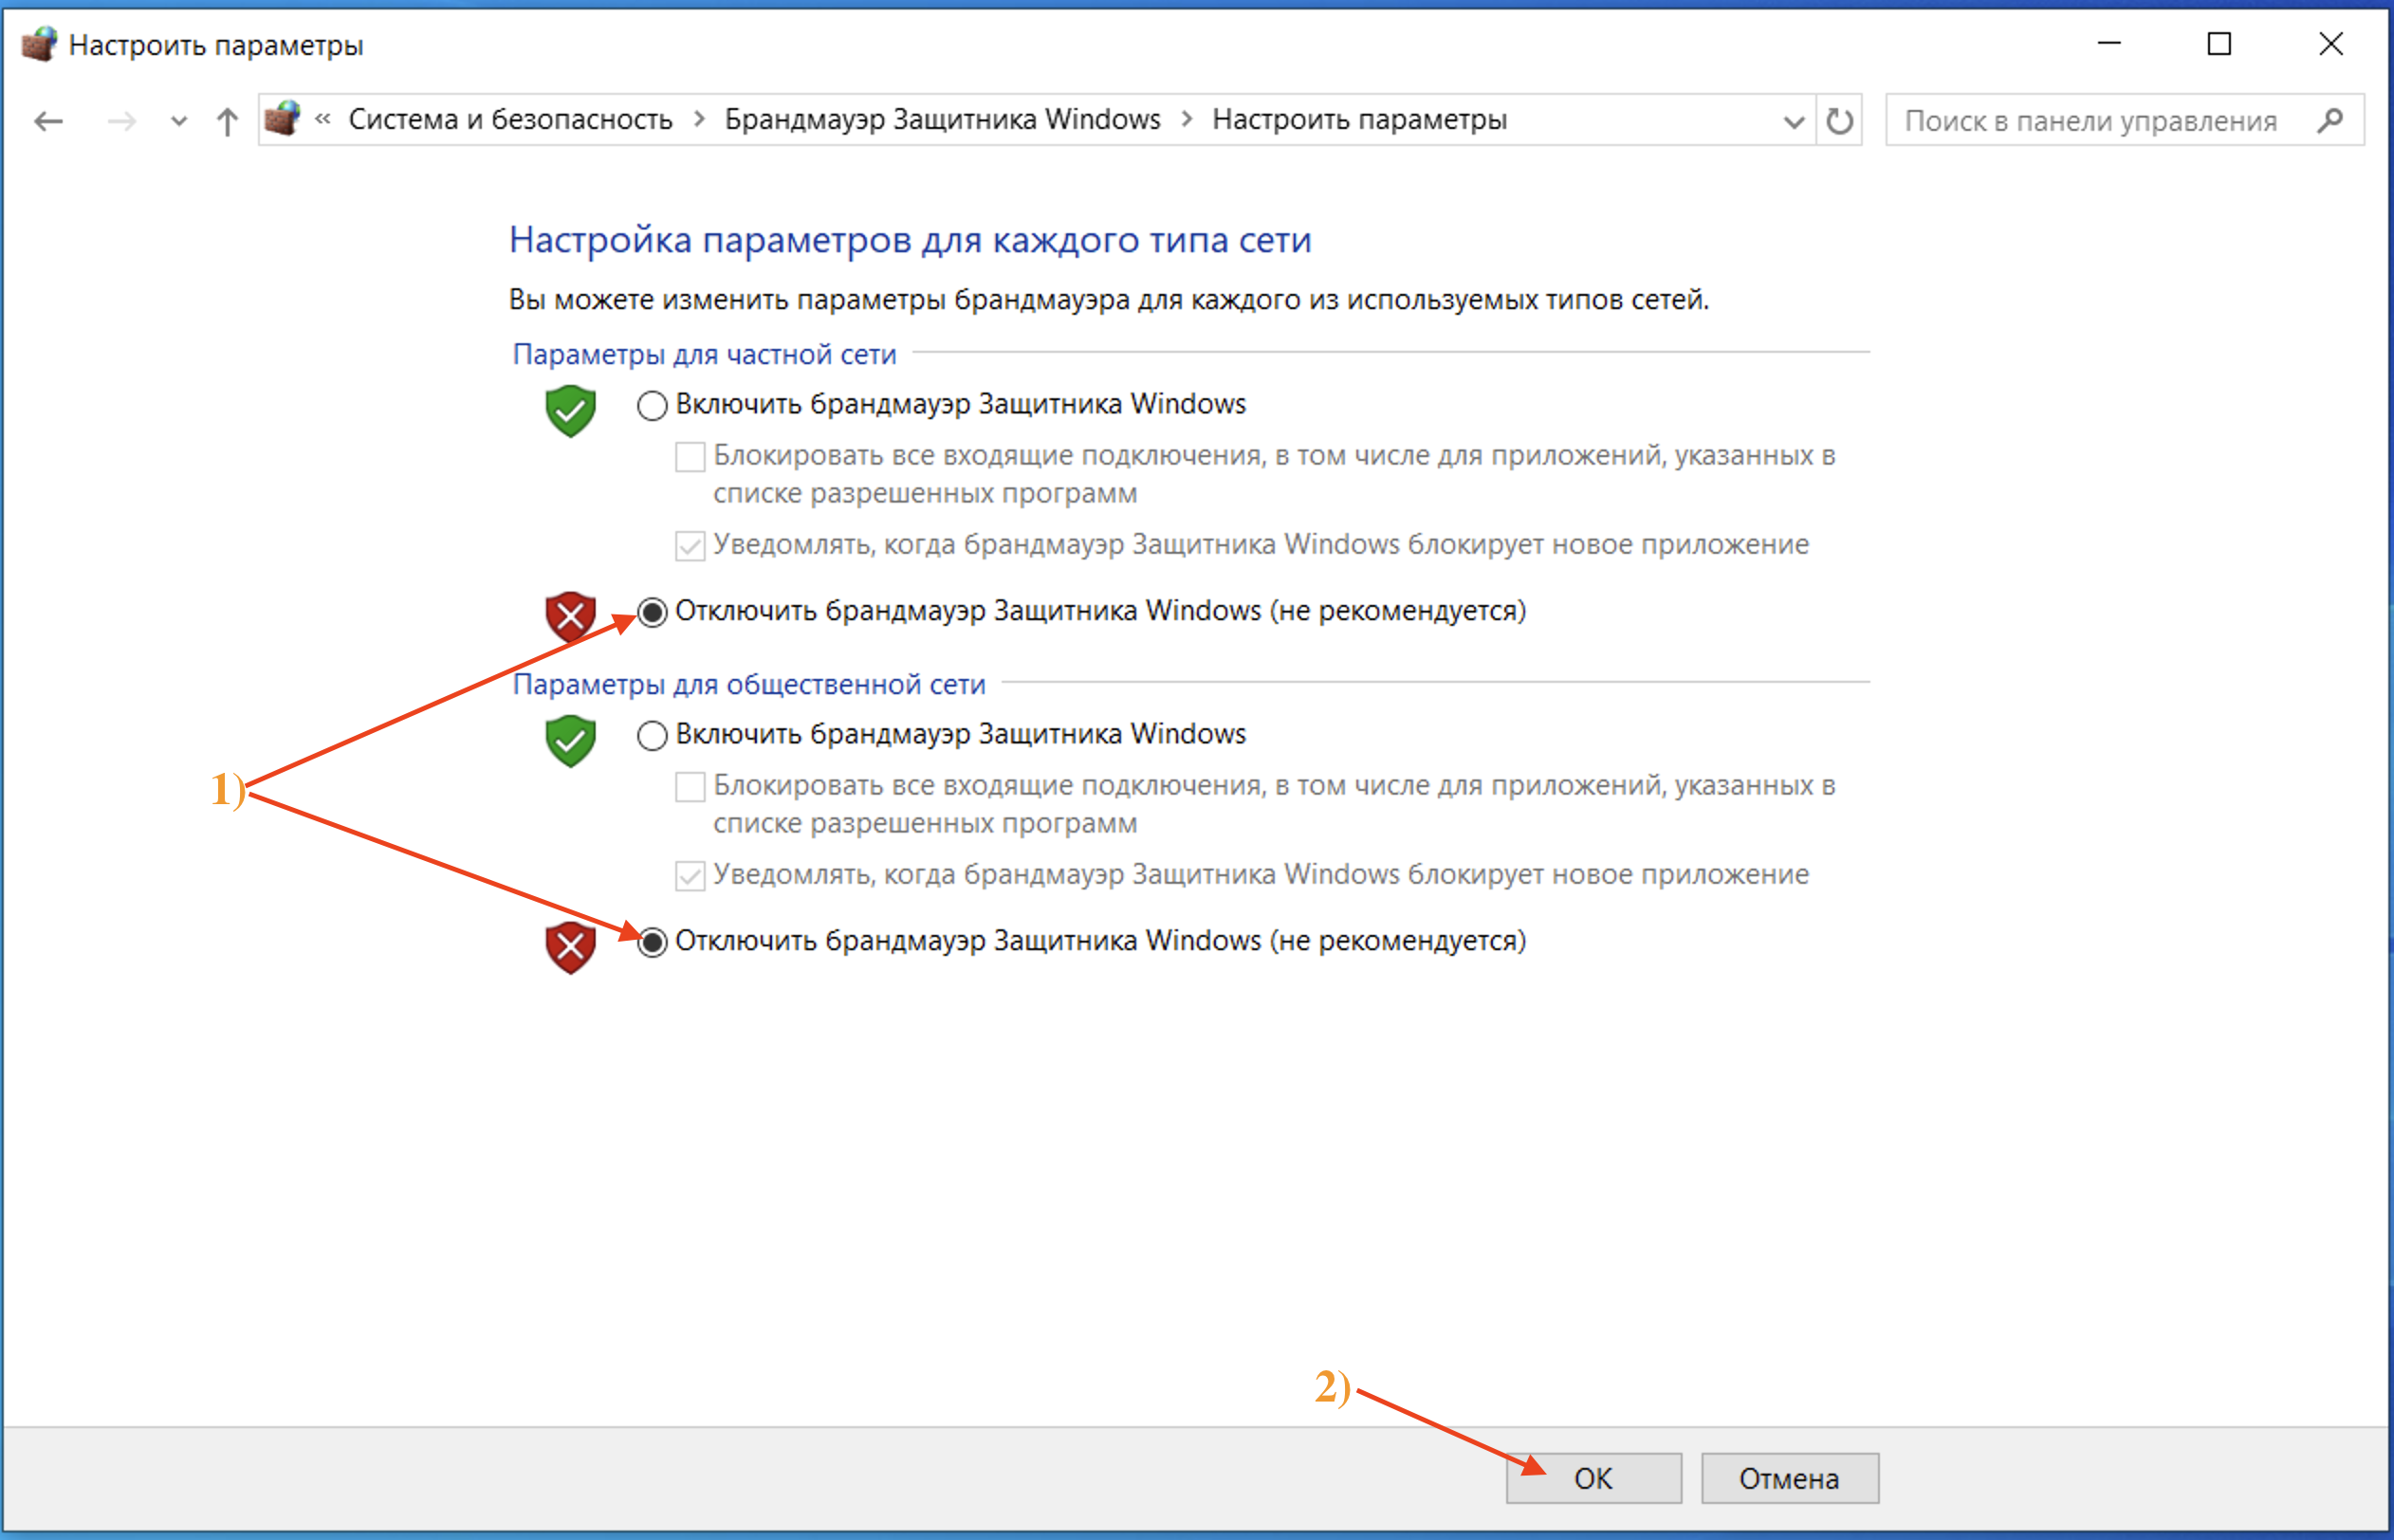2394x1540 pixels.
Task: Toggle notify checkbox for the public network
Action: click(x=690, y=875)
